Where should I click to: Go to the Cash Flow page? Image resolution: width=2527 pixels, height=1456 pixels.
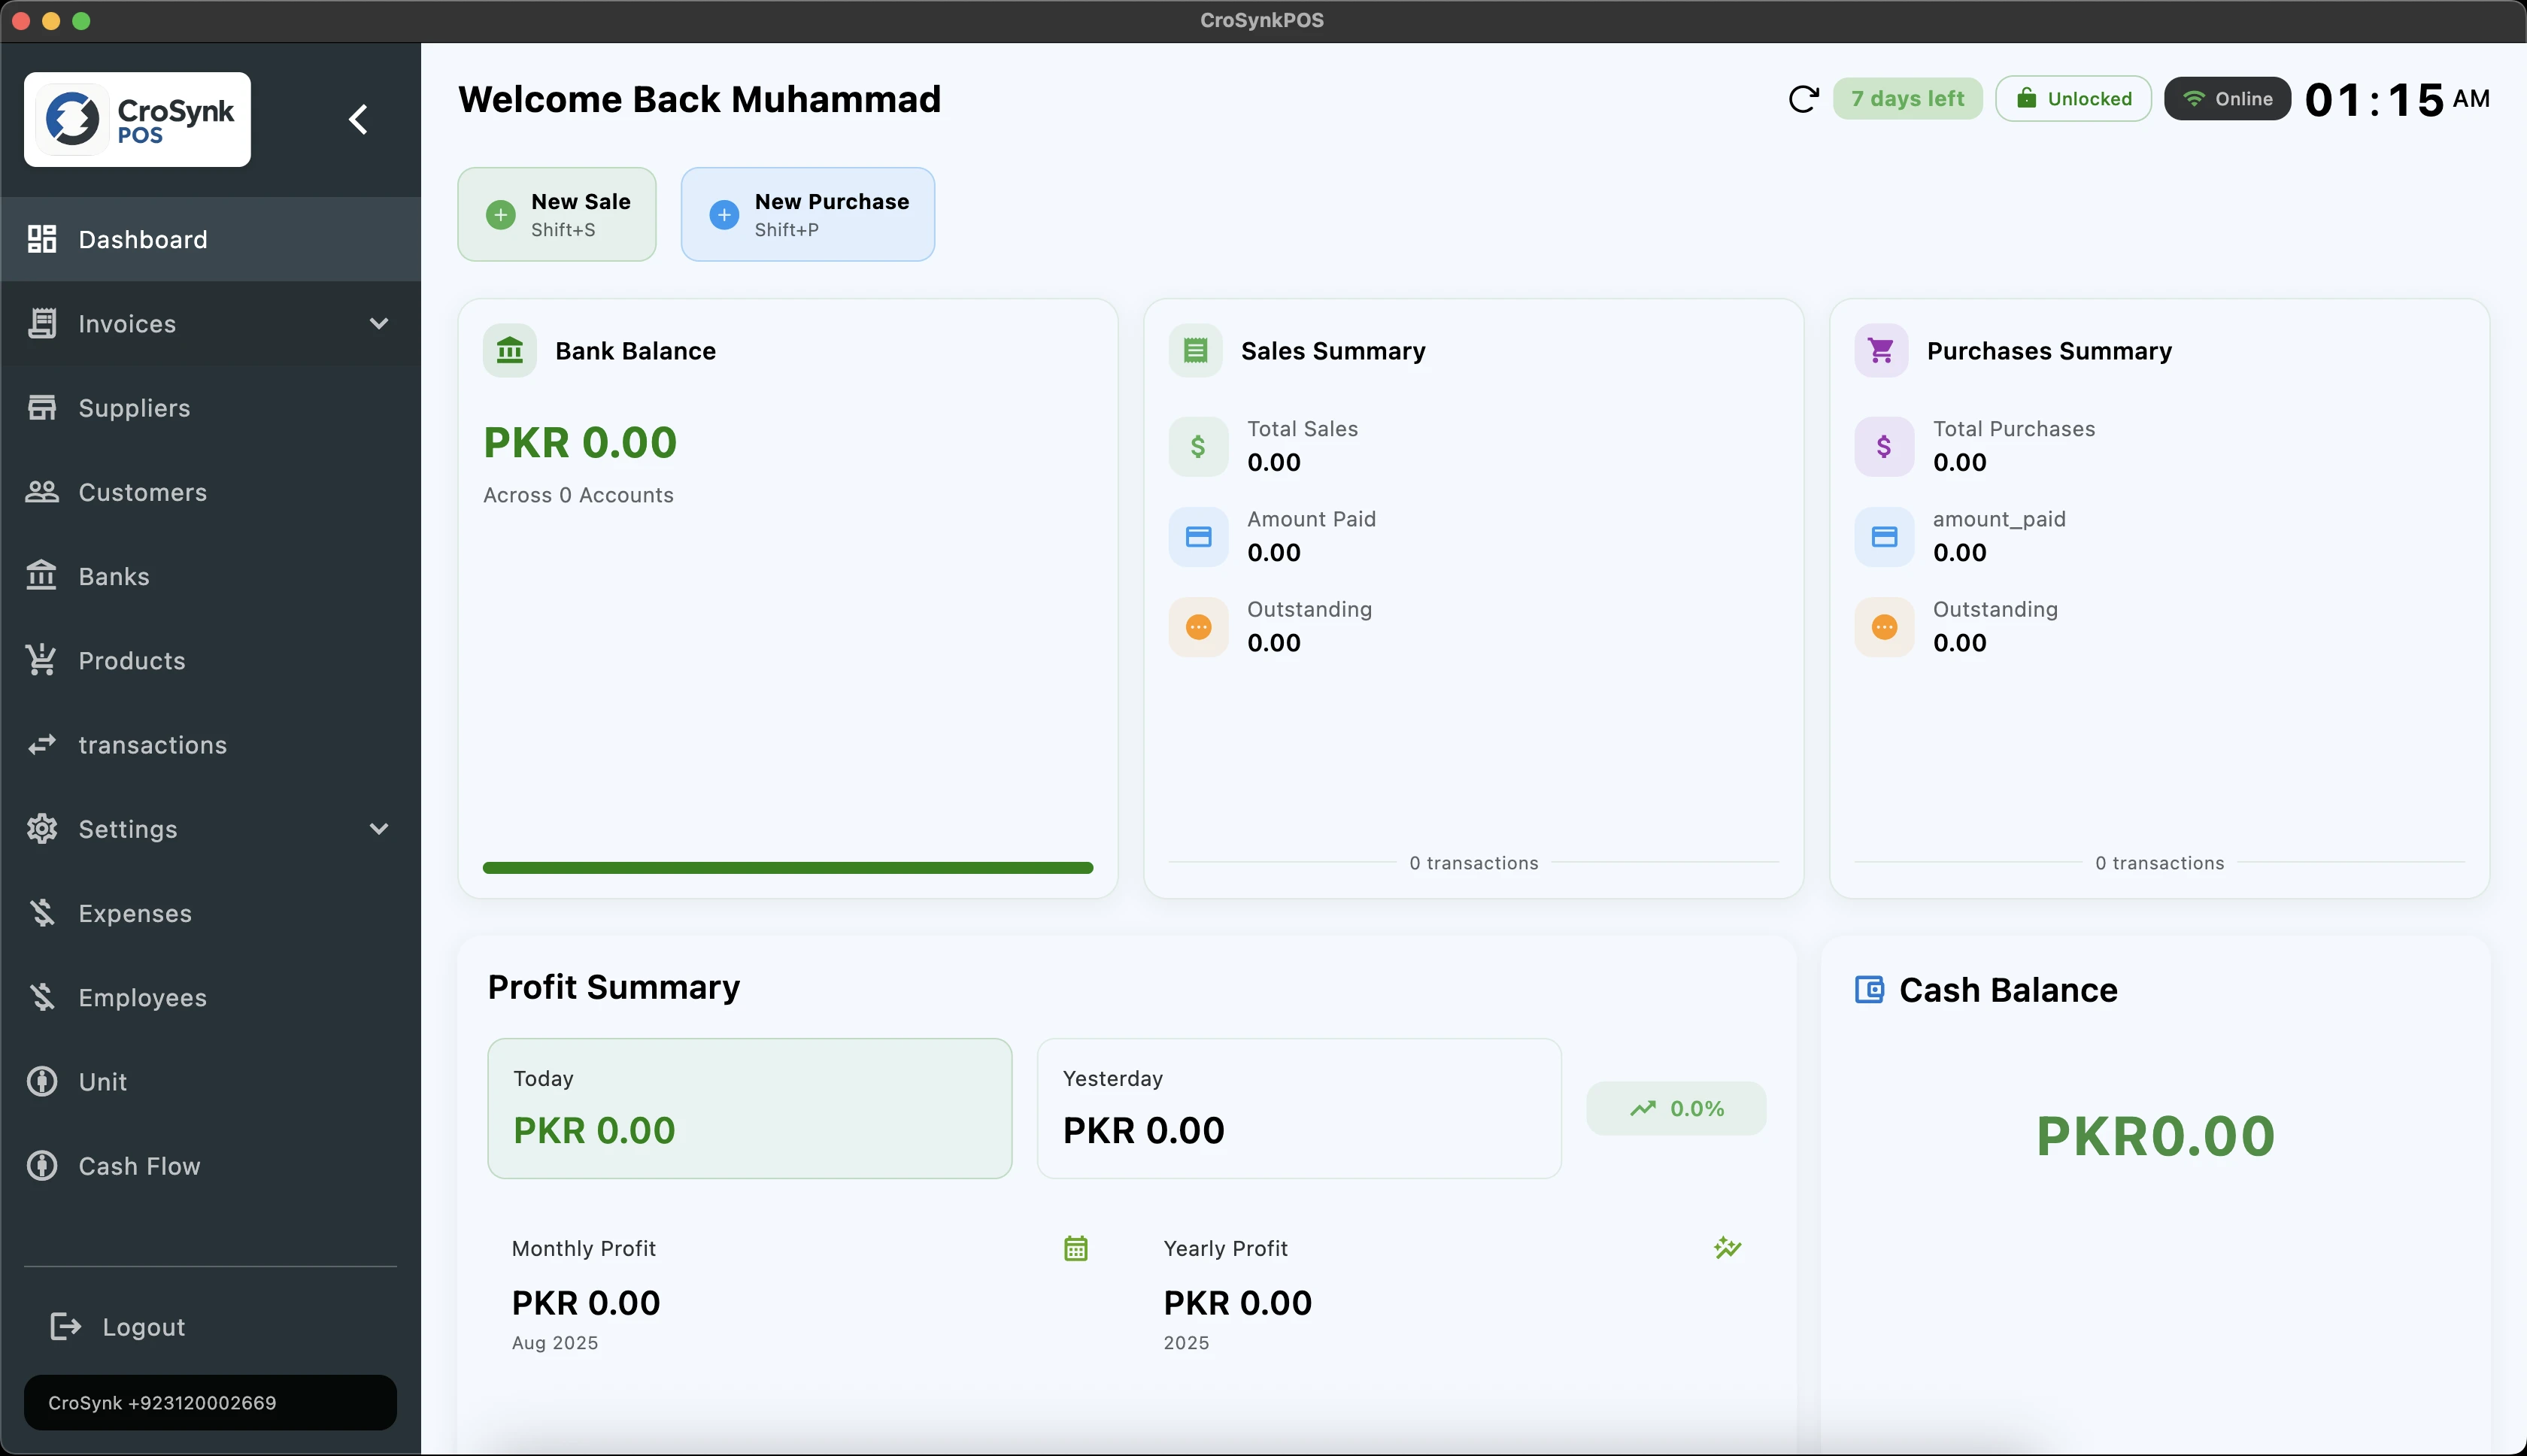(x=139, y=1166)
